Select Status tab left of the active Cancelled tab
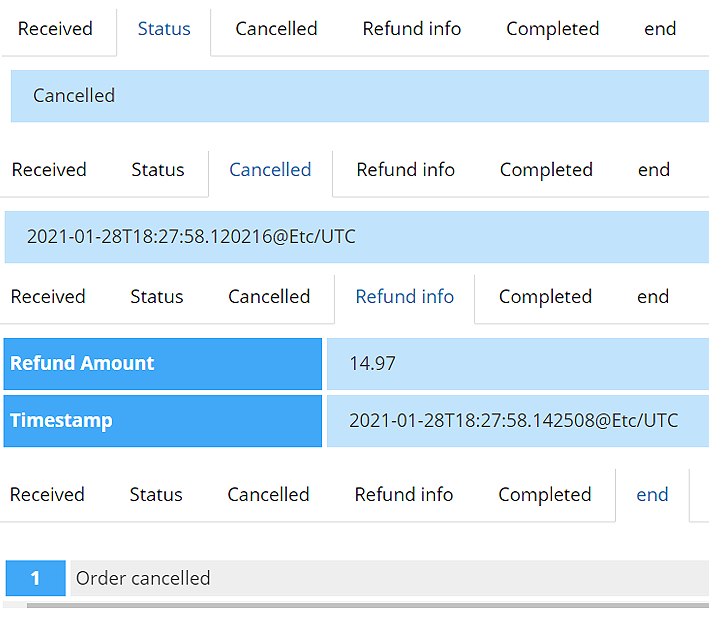The height and width of the screenshot is (619, 709). click(x=158, y=170)
